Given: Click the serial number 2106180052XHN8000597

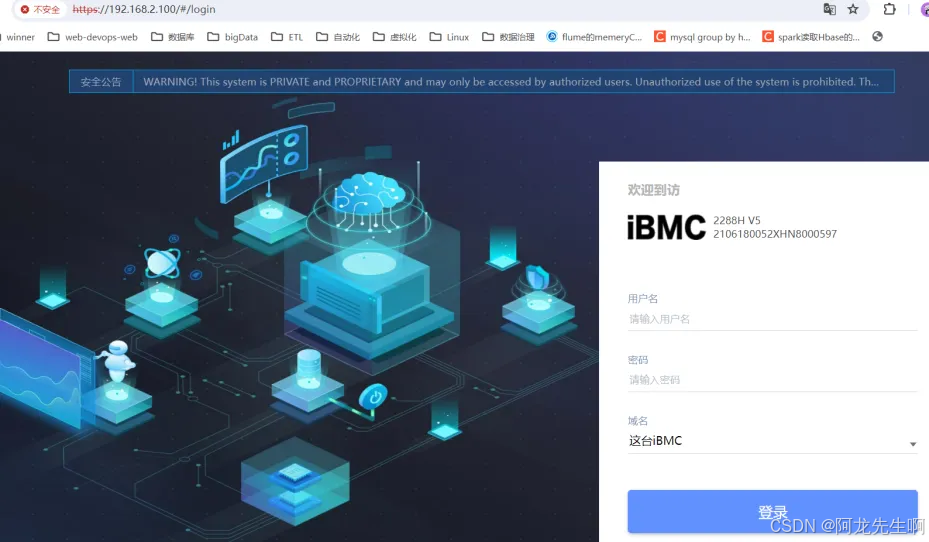Looking at the screenshot, I should click(x=775, y=234).
